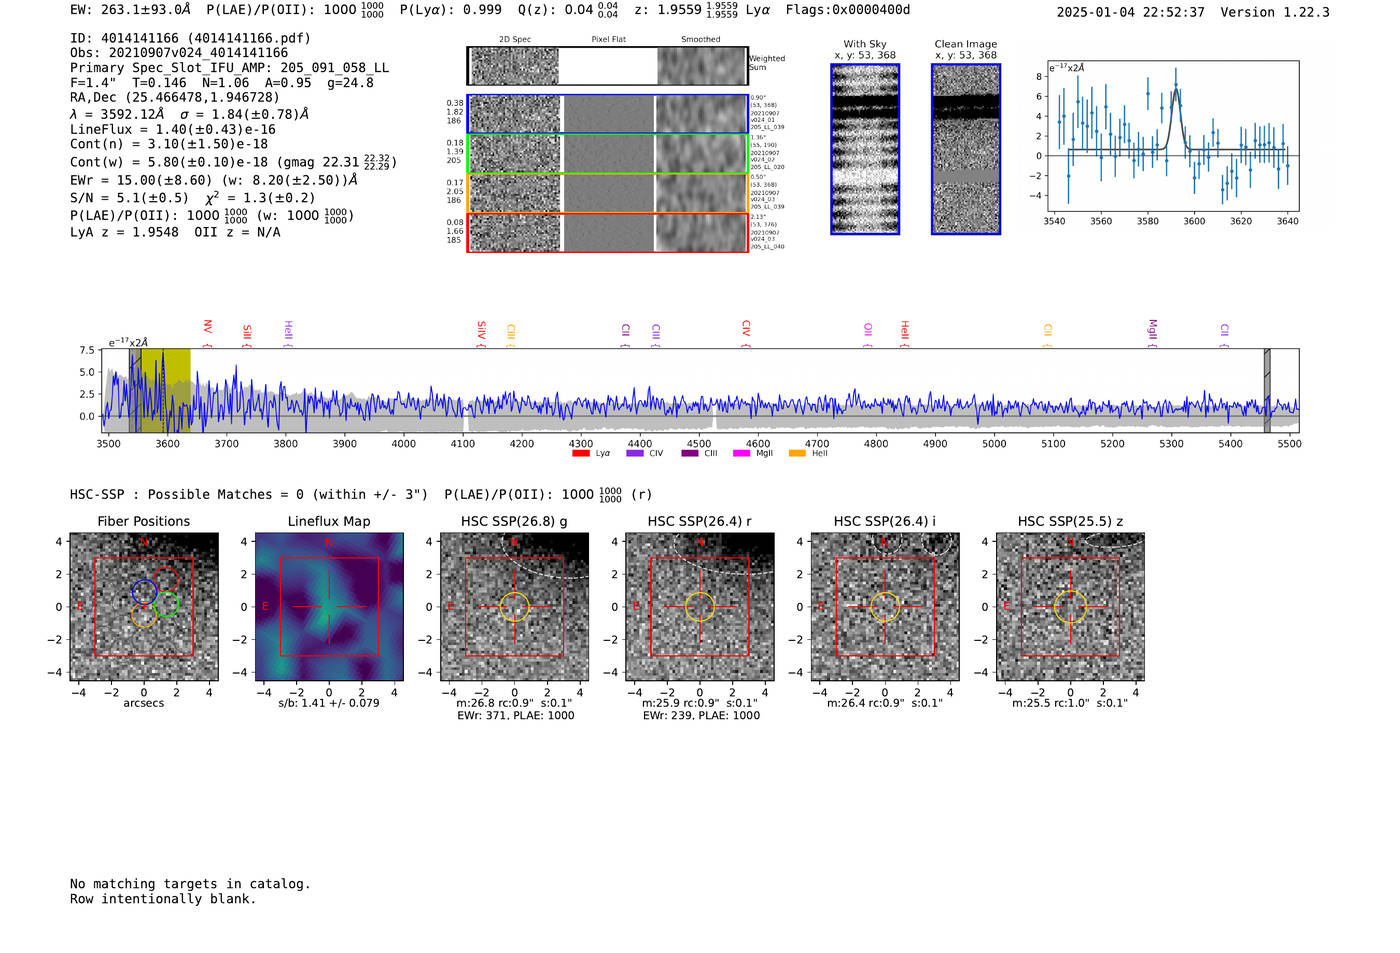1400x953 pixels.
Task: Click the red fiber circle in Fiber Positions
Action: coord(166,580)
